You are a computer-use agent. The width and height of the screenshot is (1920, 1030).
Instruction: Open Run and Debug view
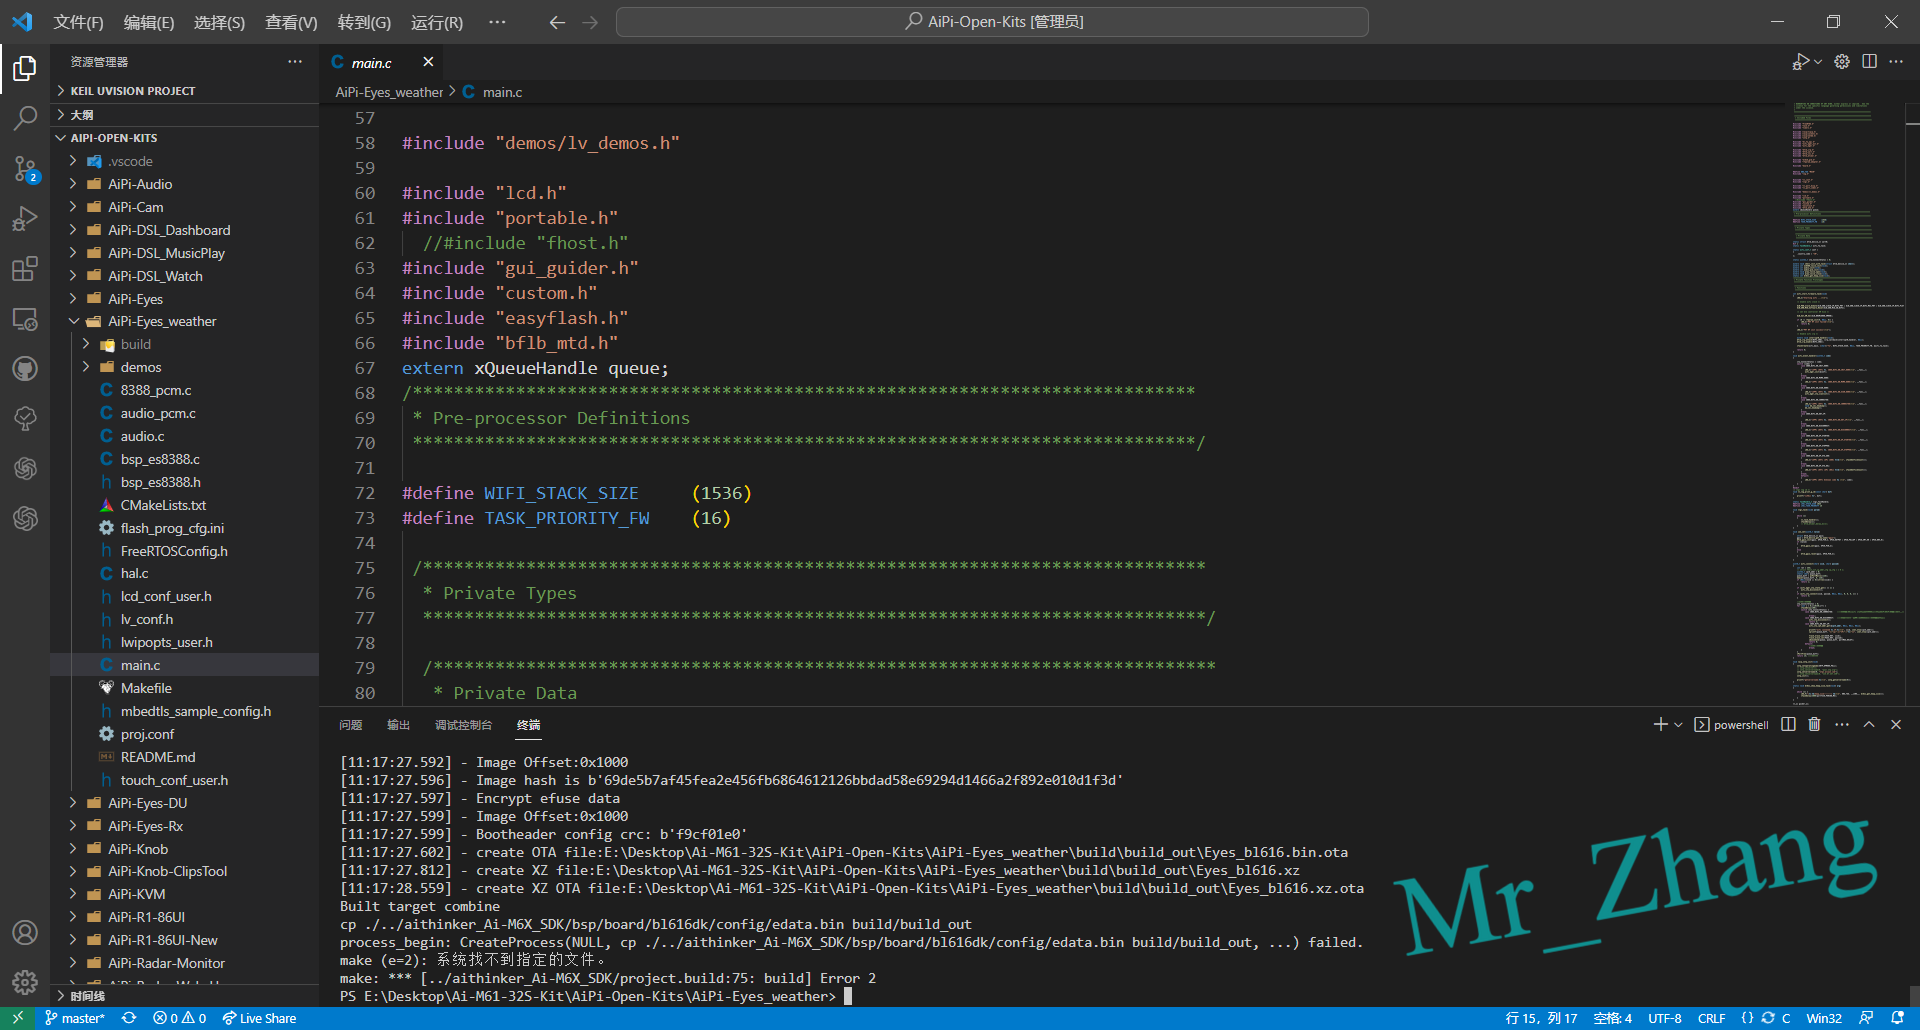point(25,218)
